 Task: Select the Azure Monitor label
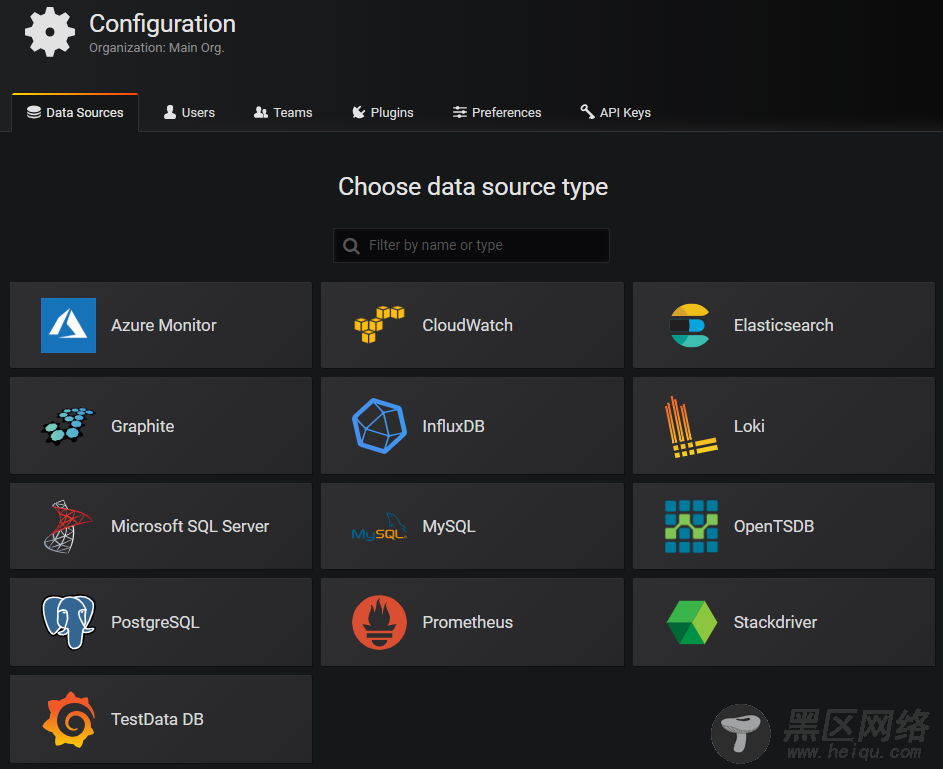click(164, 325)
